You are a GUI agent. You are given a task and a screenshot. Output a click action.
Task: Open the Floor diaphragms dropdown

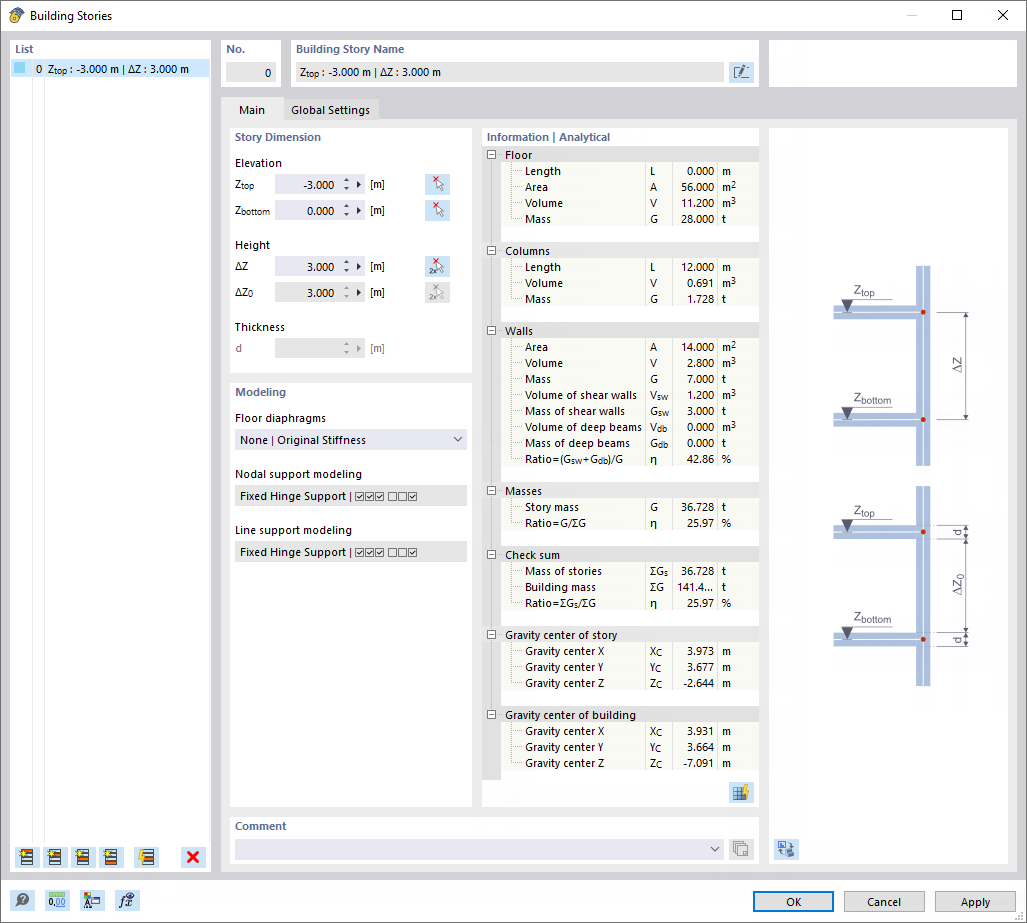click(x=458, y=439)
